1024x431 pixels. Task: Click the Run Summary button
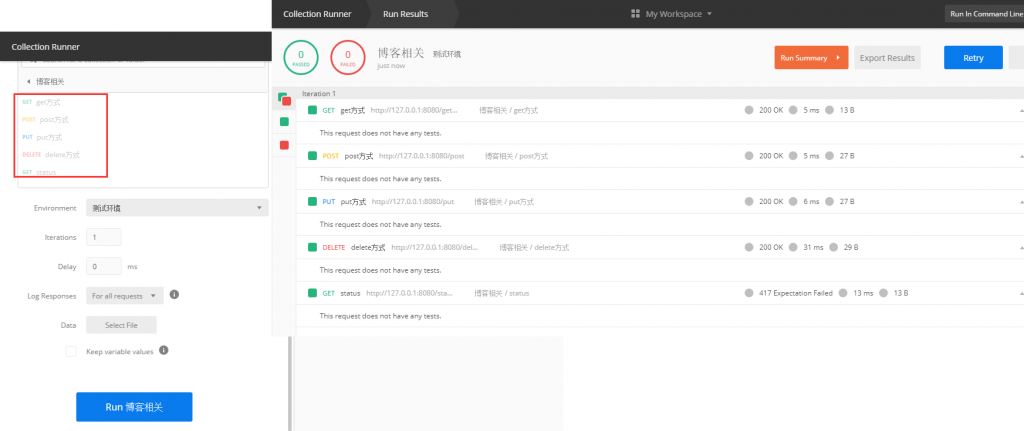pyautogui.click(x=811, y=57)
